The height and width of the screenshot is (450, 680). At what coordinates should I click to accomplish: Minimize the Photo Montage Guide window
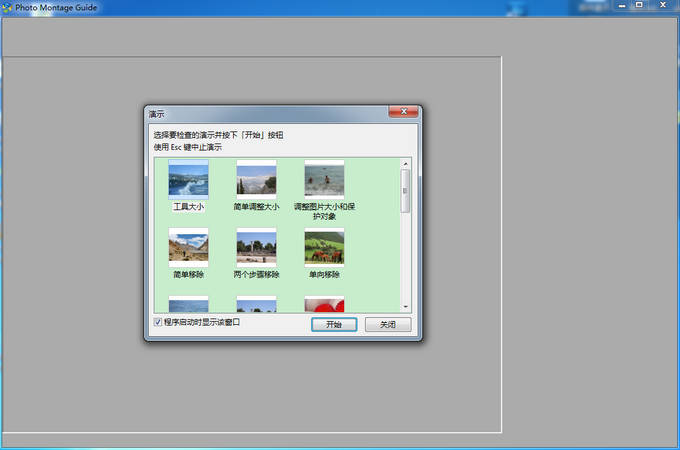point(620,6)
